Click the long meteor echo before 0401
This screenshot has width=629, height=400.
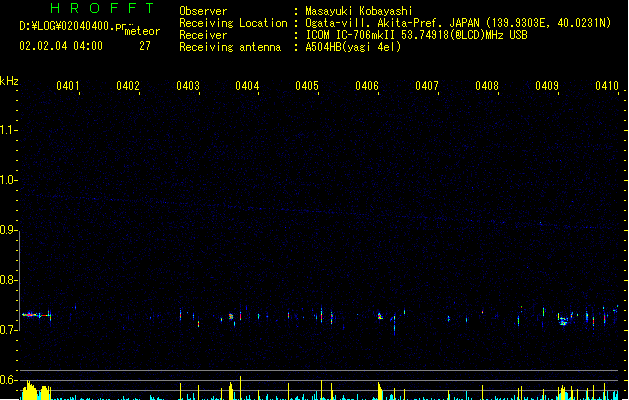pos(36,315)
